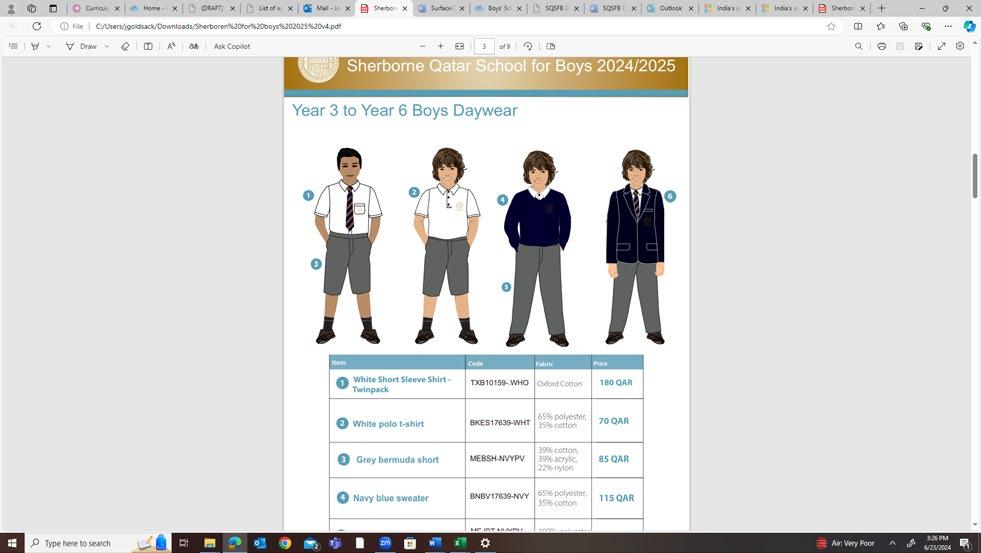Image resolution: width=981 pixels, height=553 pixels.
Task: Click 'White polo t-shirt' item text
Action: 388,424
